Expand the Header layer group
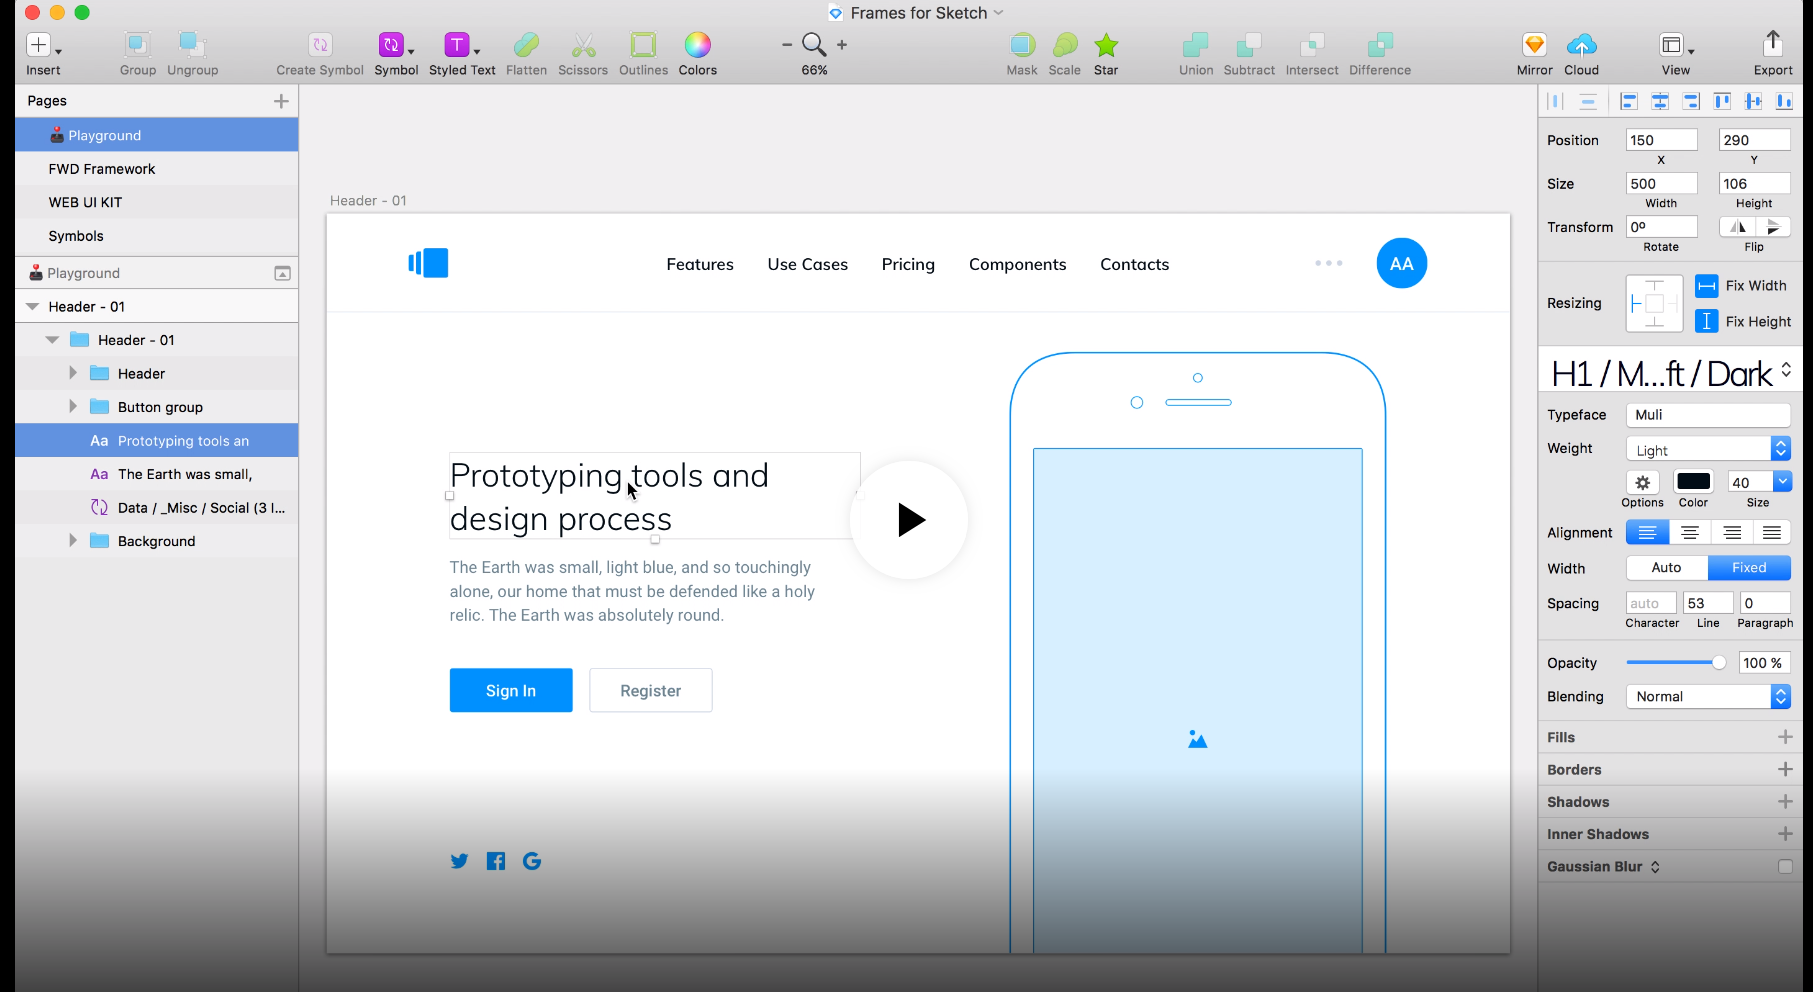Viewport: 1813px width, 992px height. pos(72,373)
